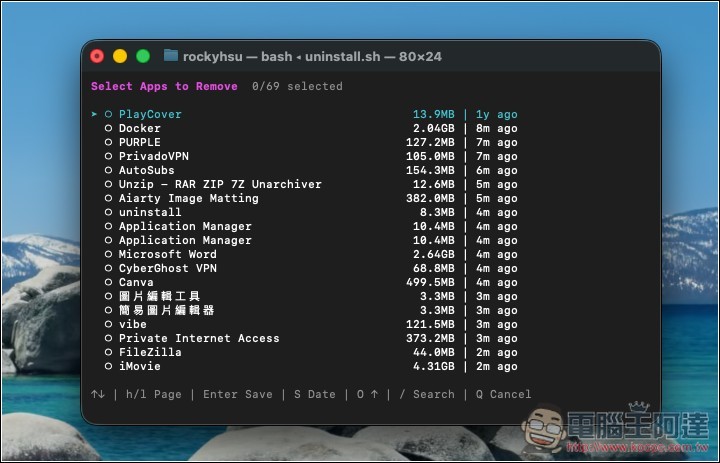Toggle the PrivadoVPN selection circle
The height and width of the screenshot is (463, 720).
(x=108, y=156)
